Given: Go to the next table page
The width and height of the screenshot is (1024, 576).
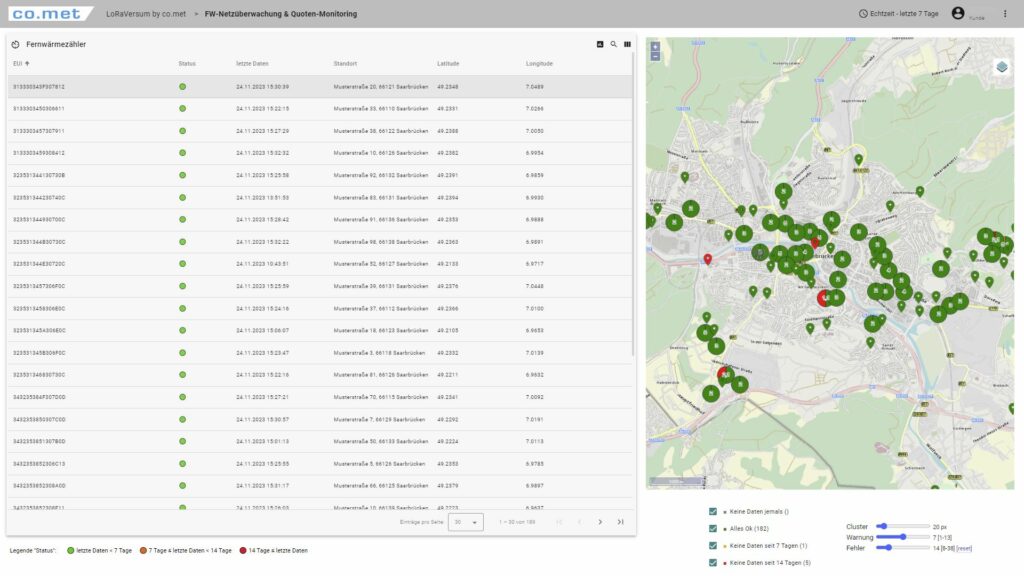Looking at the screenshot, I should 600,521.
